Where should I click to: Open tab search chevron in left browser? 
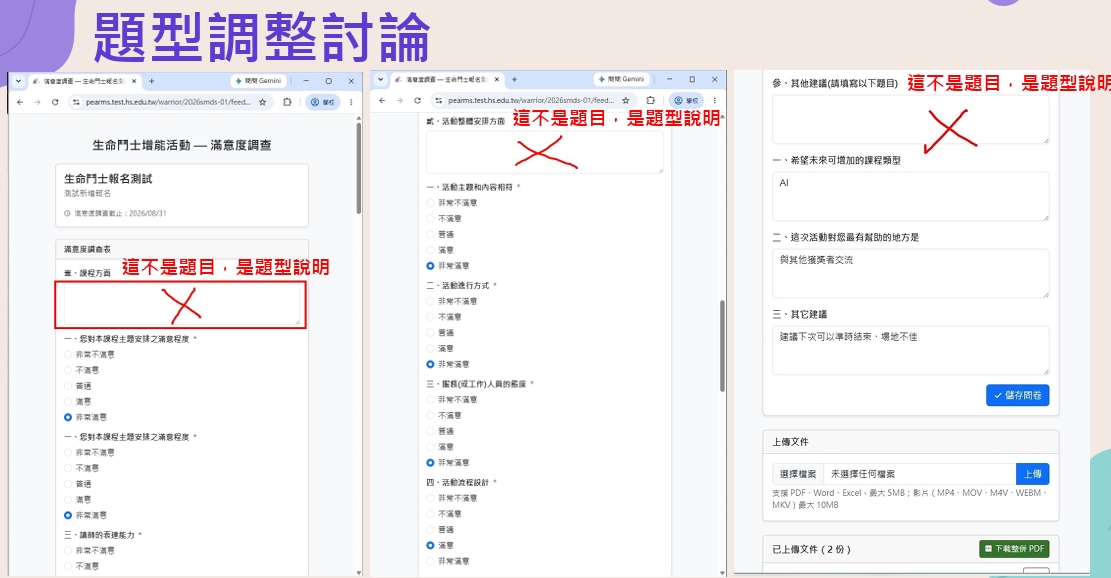click(x=18, y=81)
